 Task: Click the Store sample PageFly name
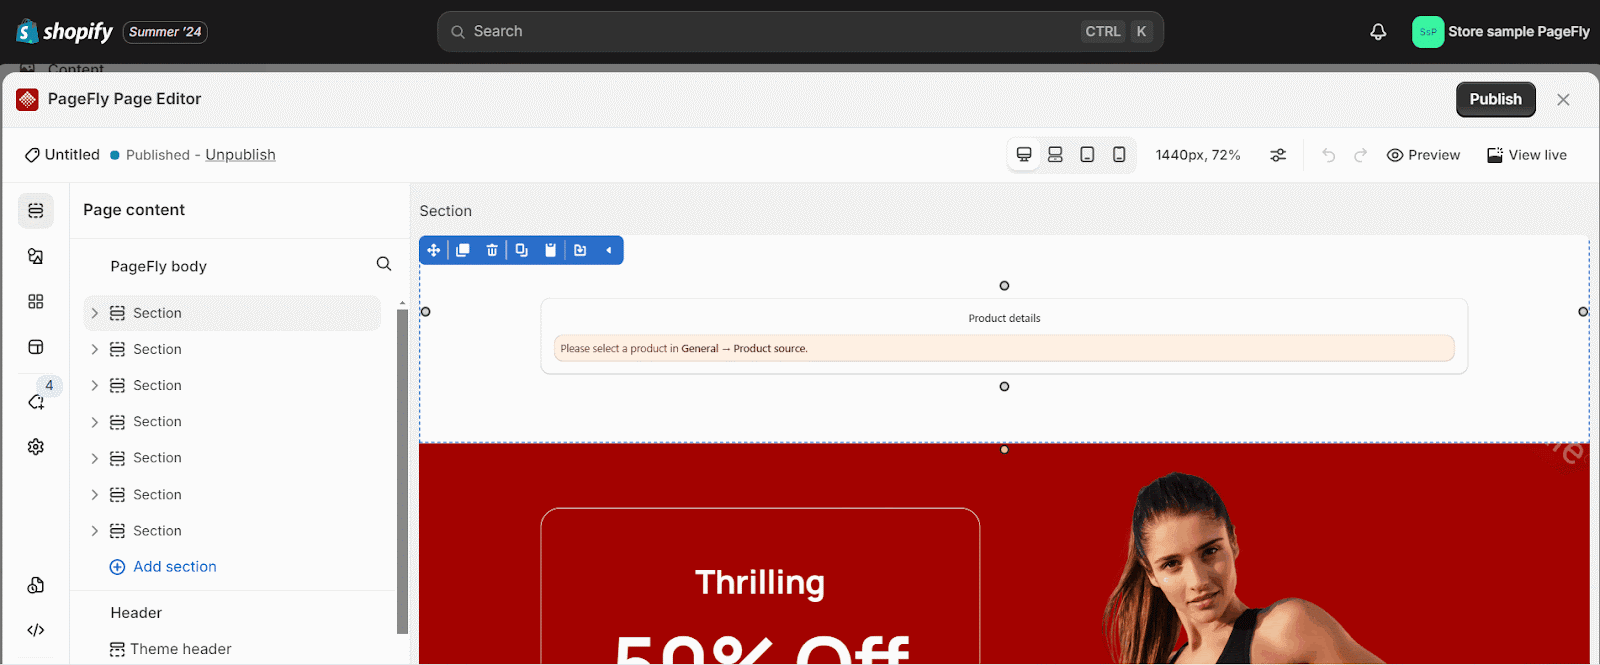pyautogui.click(x=1519, y=32)
